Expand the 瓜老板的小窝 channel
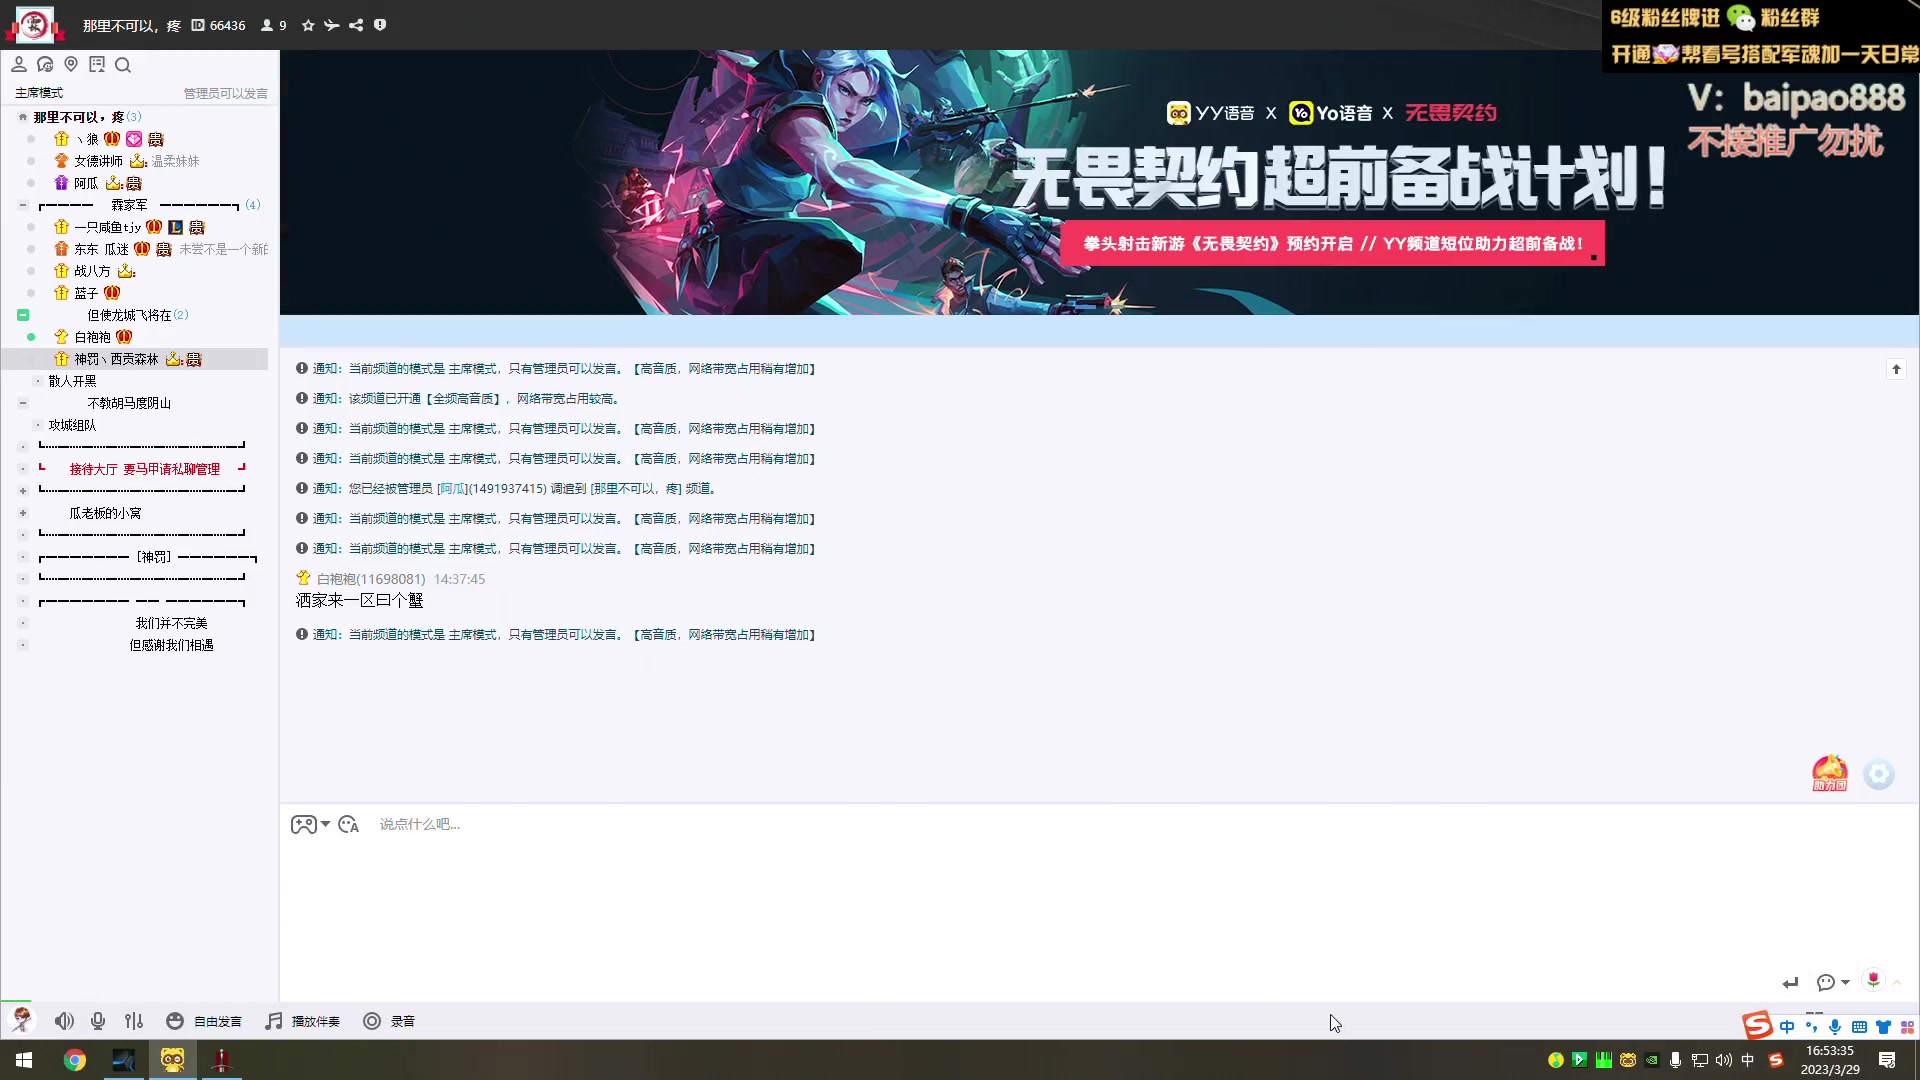Screen dimensions: 1920x1080 click(23, 513)
